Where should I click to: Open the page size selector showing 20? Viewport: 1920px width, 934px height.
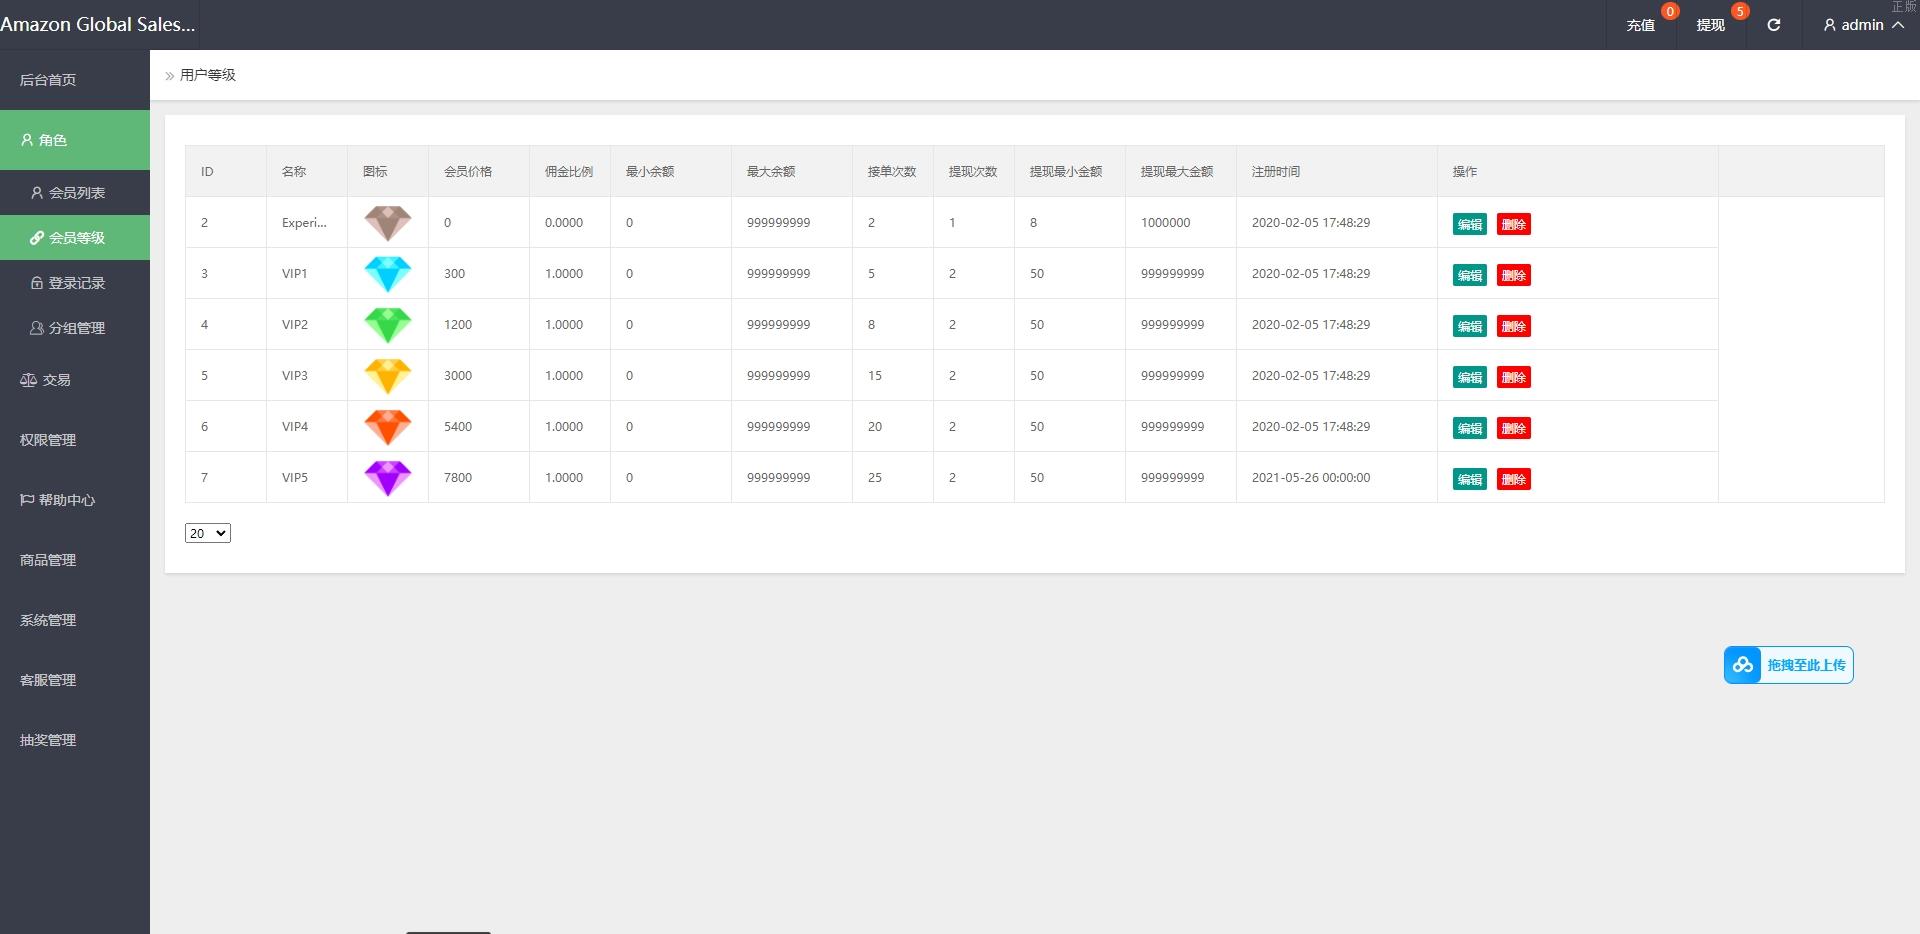click(208, 534)
